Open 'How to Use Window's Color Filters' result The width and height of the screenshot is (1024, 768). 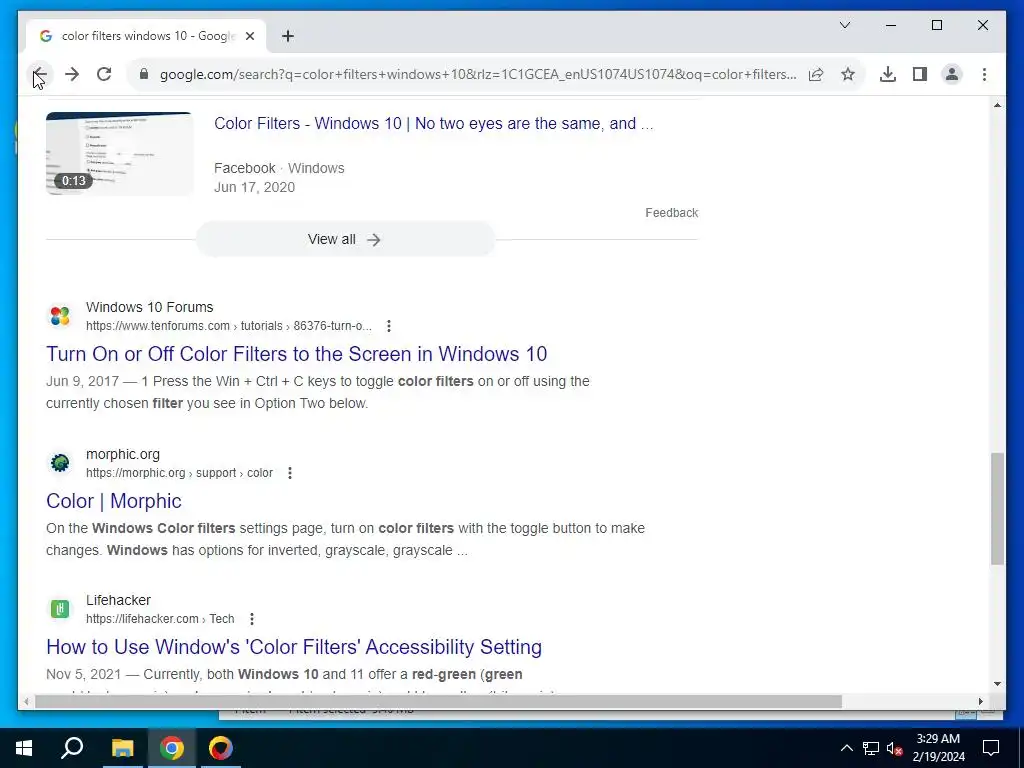click(x=294, y=647)
